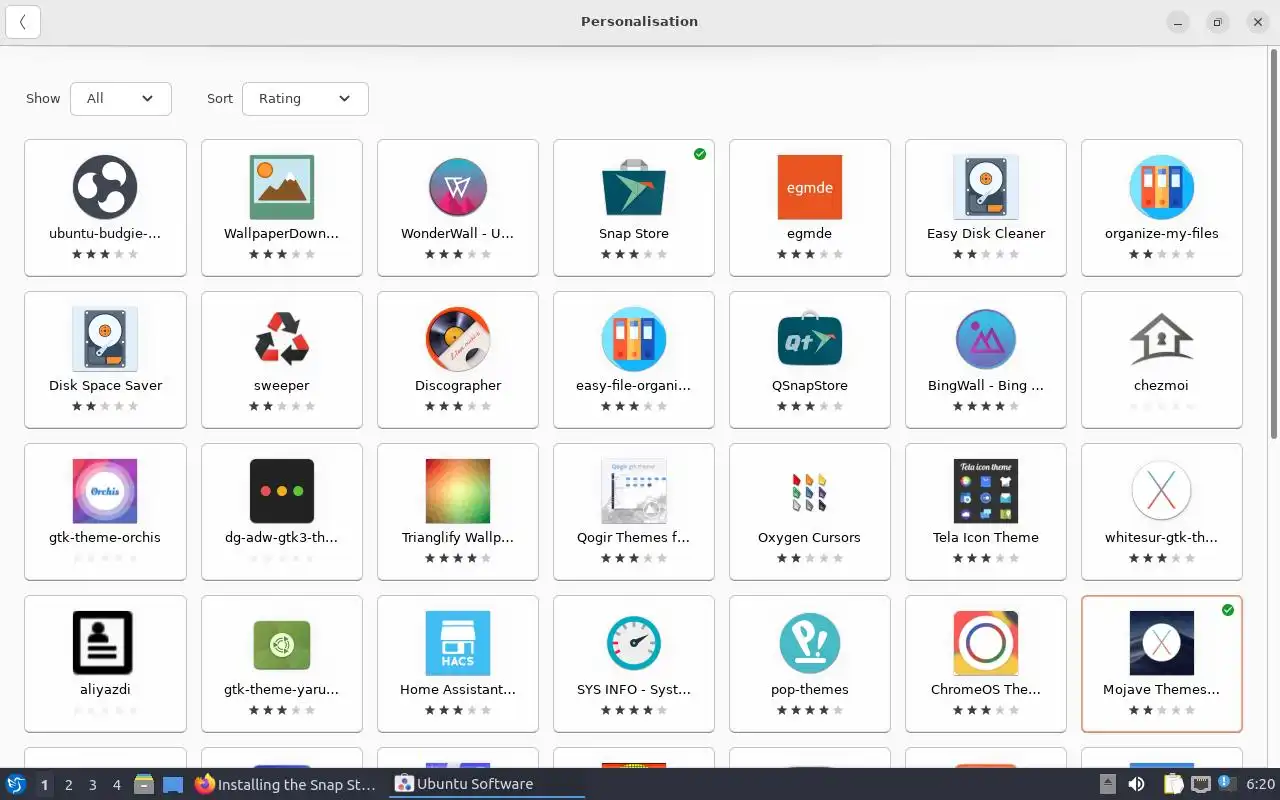Click the volume speaker tray icon
Screen dimensions: 1280x800
(x=1136, y=784)
